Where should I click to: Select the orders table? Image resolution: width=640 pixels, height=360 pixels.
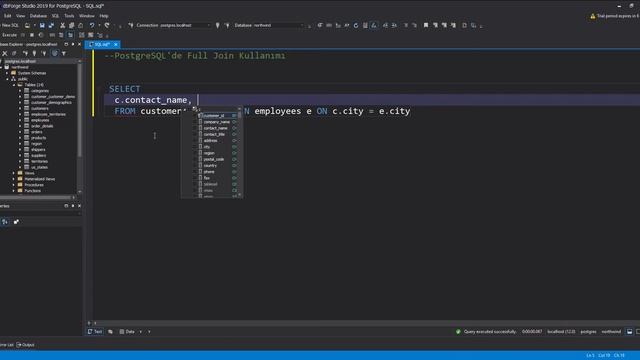tap(37, 132)
